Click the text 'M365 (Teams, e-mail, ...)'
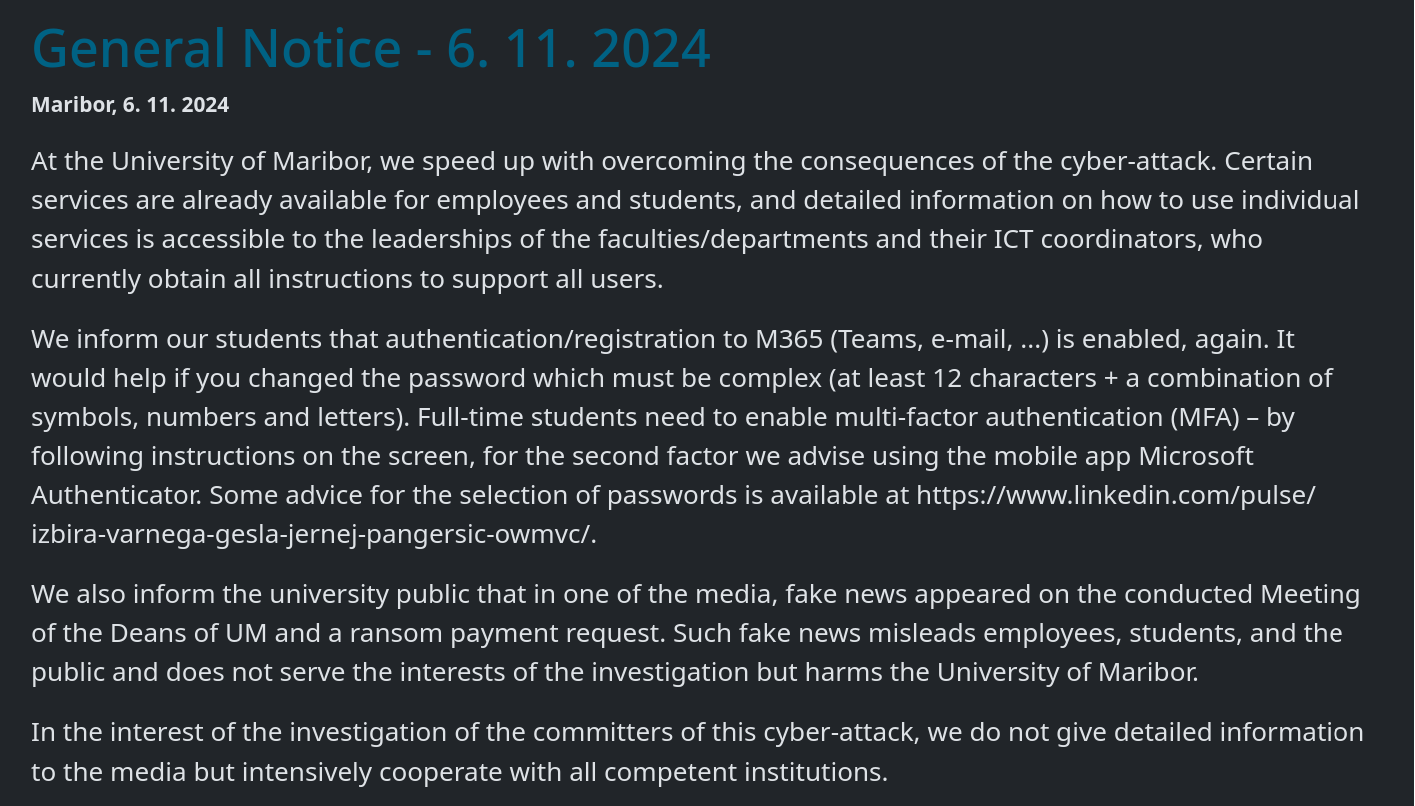This screenshot has height=806, width=1415. (900, 340)
